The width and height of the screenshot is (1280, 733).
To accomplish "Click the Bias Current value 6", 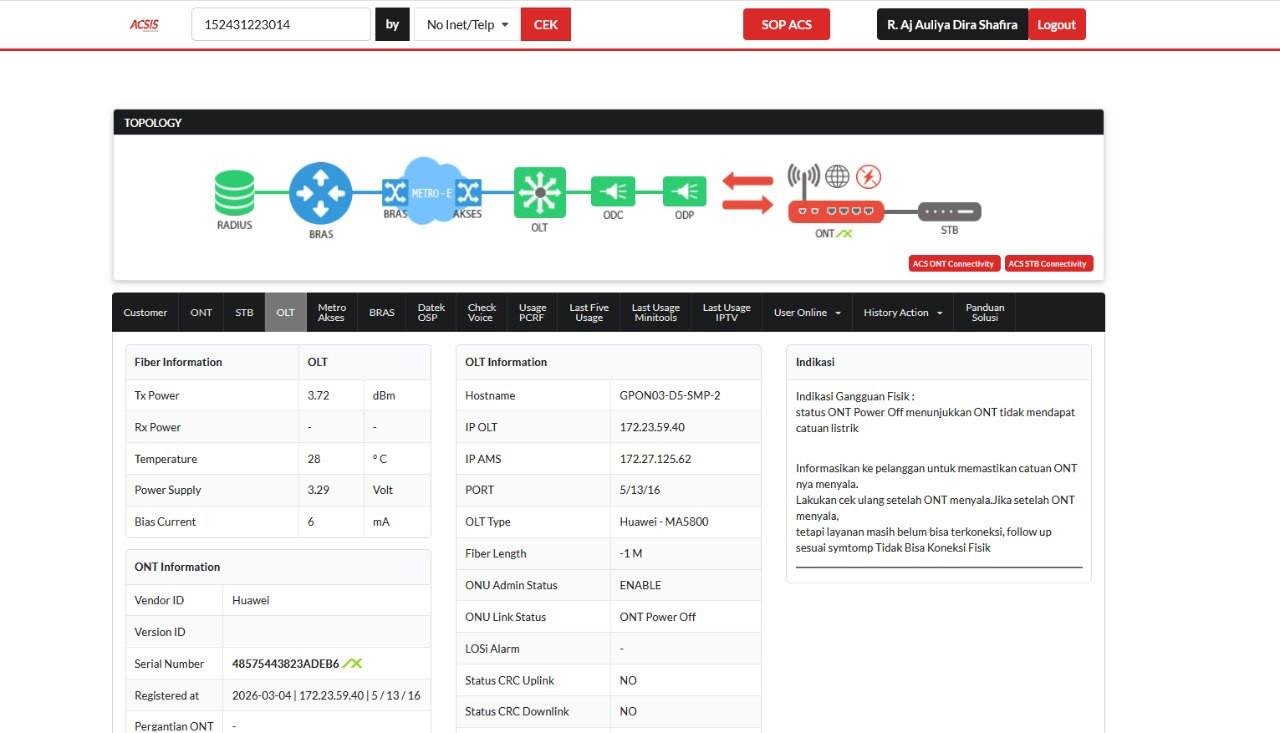I will 311,522.
